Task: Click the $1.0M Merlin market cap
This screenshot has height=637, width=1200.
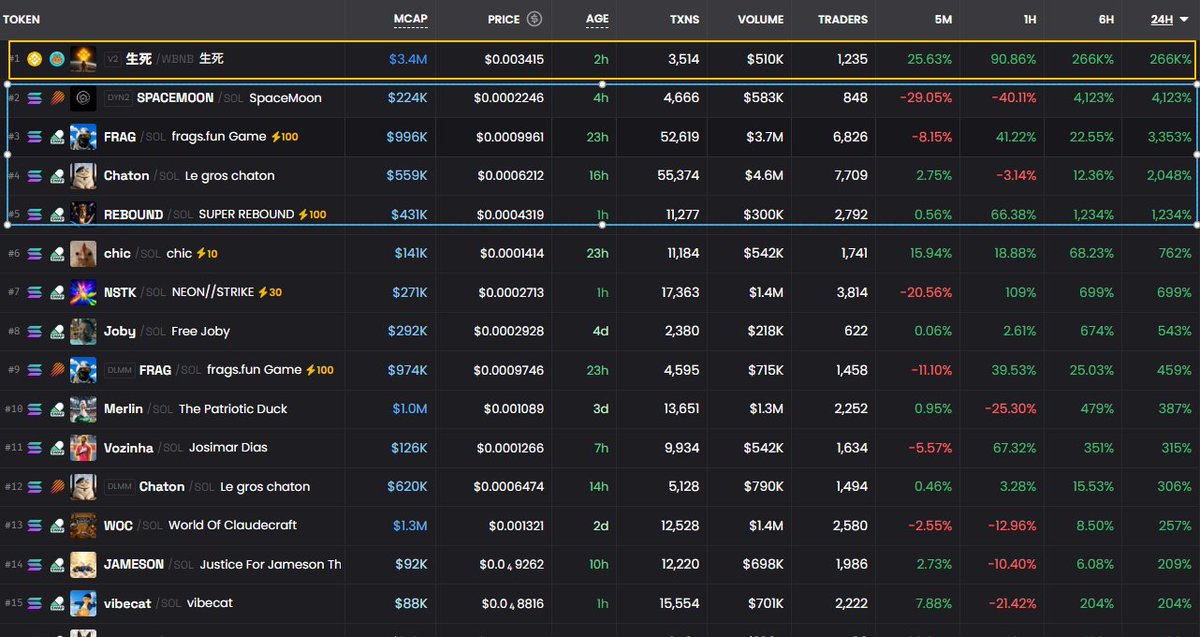Action: coord(409,409)
